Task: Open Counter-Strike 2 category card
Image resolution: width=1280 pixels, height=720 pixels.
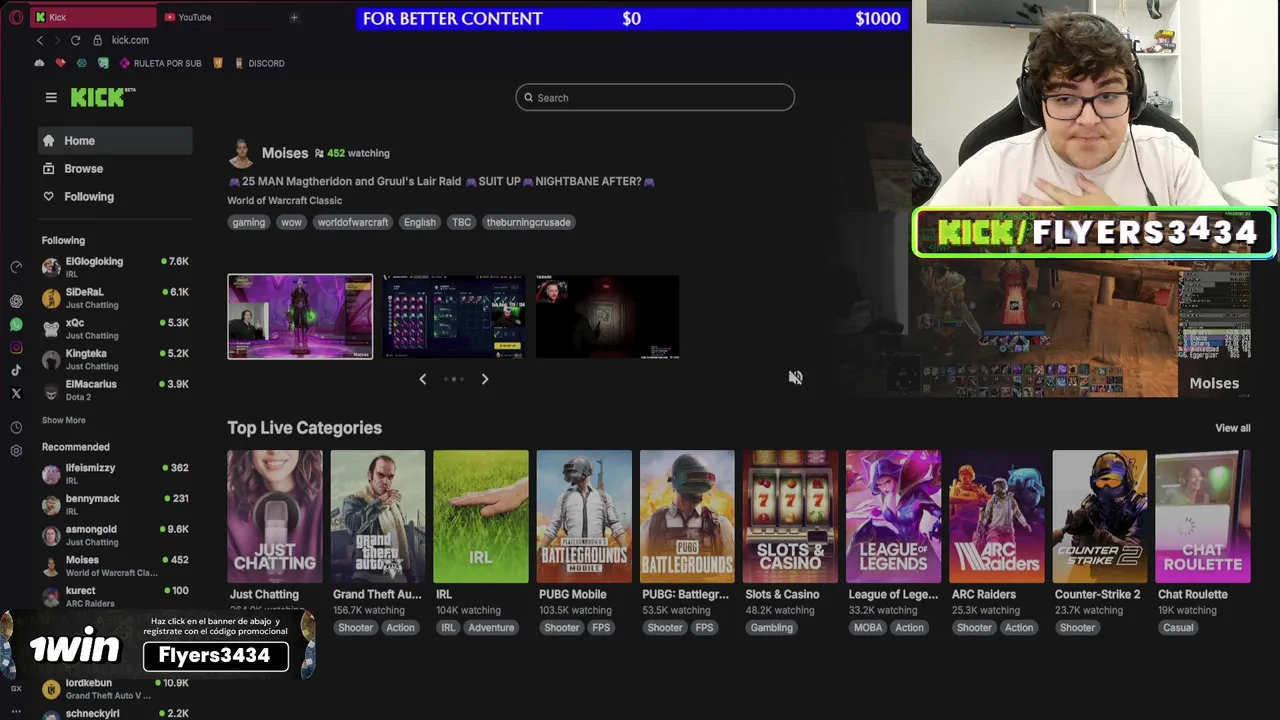Action: pyautogui.click(x=1100, y=516)
